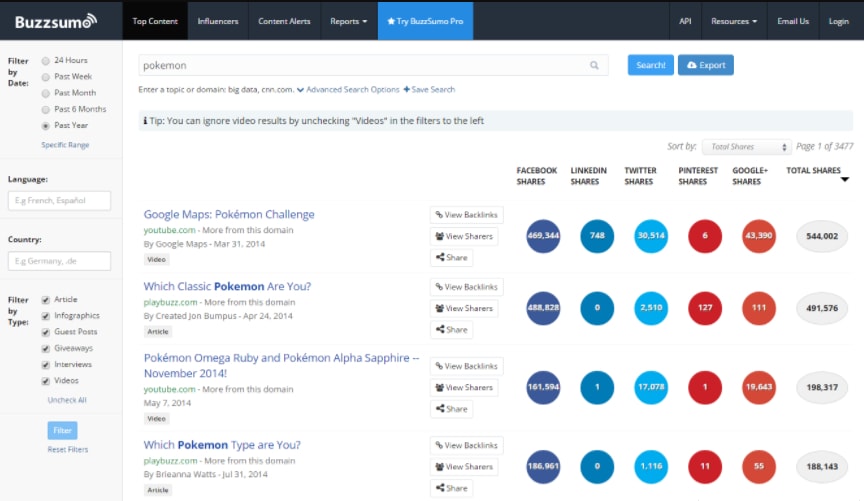Click Facebook shares circle showing 186,961
Screen dimensions: 864x501
point(543,466)
